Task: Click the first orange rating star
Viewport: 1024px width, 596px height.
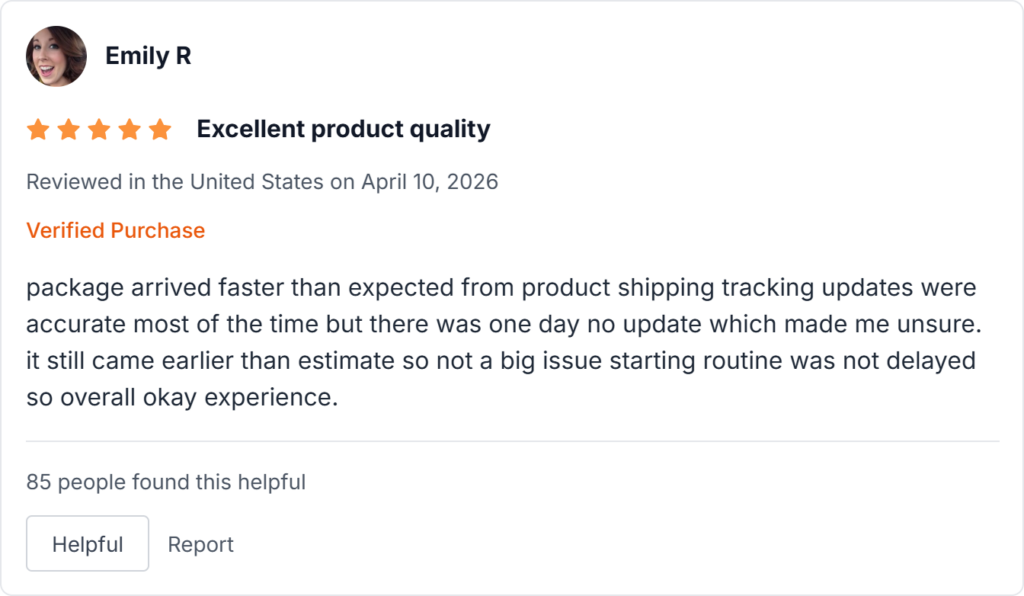Action: 38,130
